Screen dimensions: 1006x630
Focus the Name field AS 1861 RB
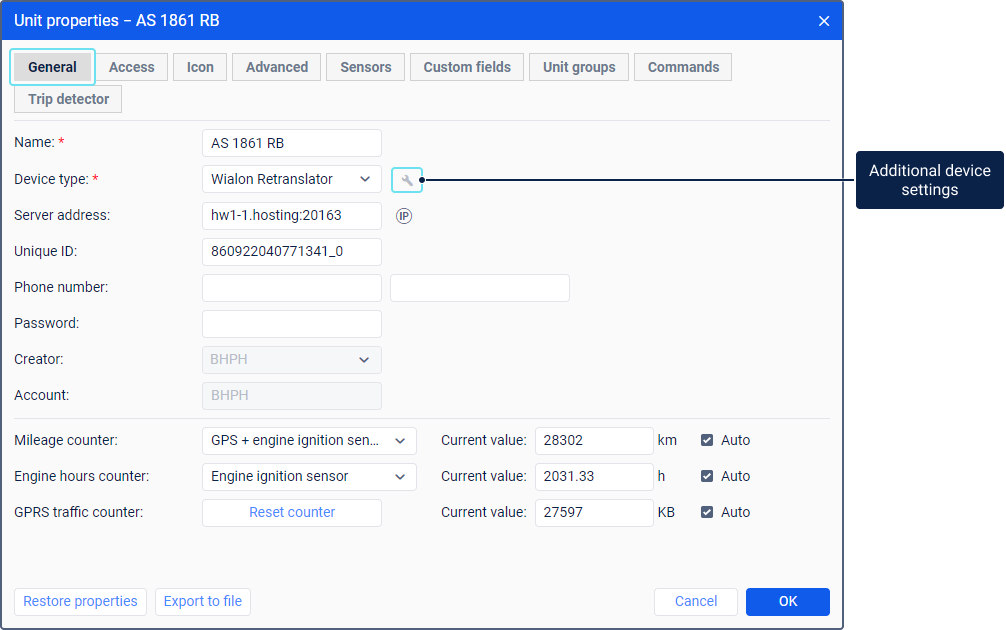292,143
